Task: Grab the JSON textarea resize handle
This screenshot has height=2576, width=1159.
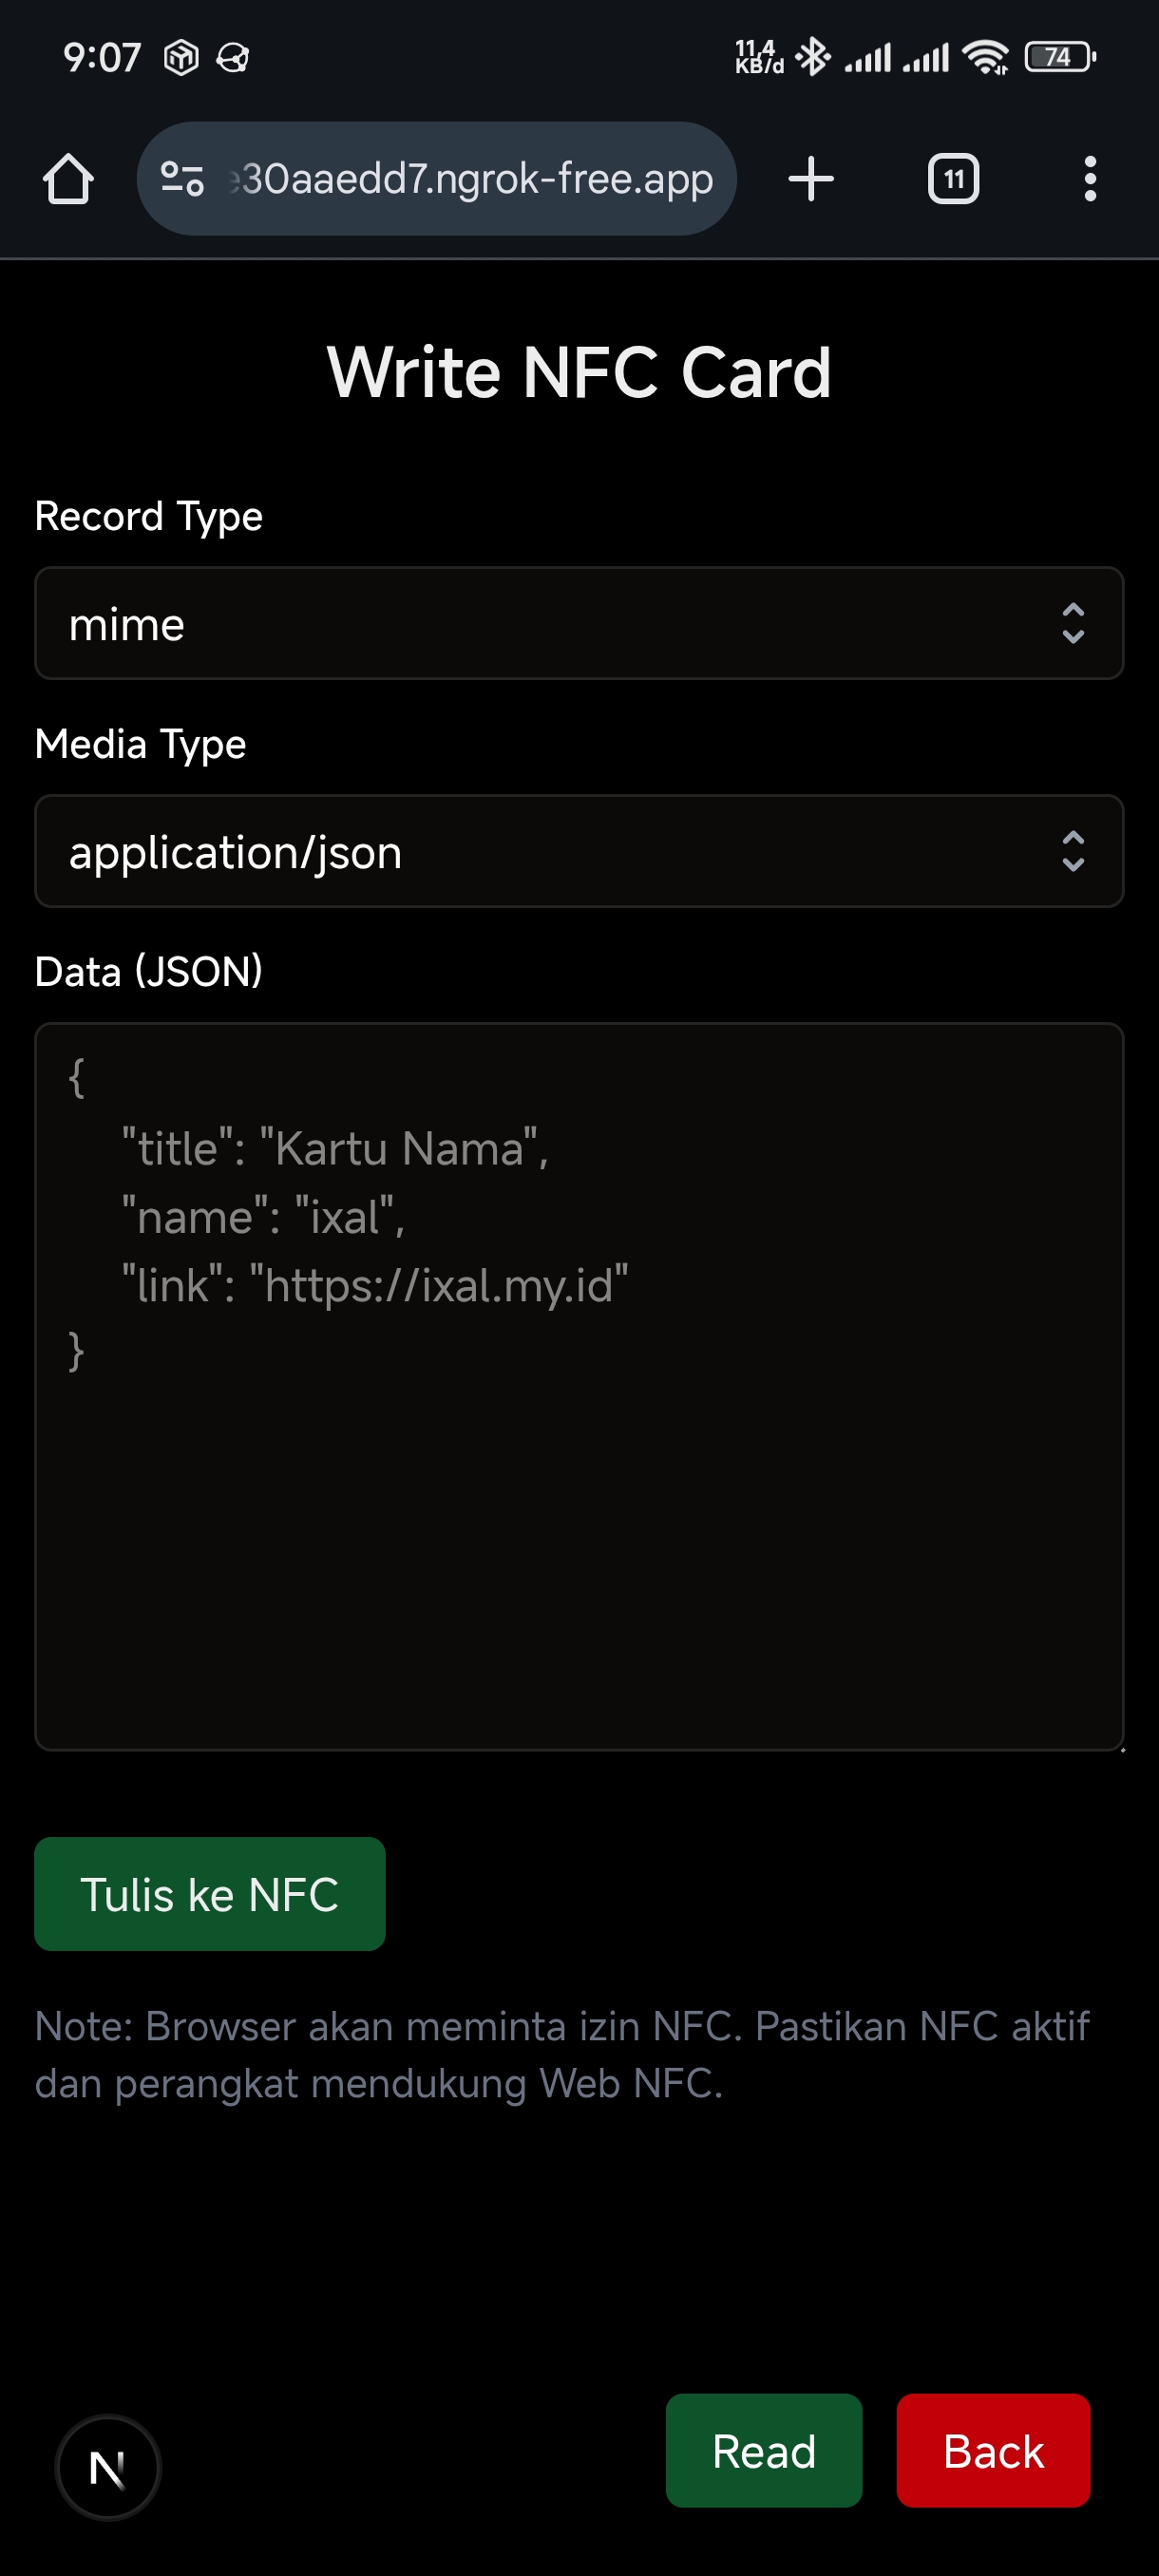Action: (1121, 1748)
